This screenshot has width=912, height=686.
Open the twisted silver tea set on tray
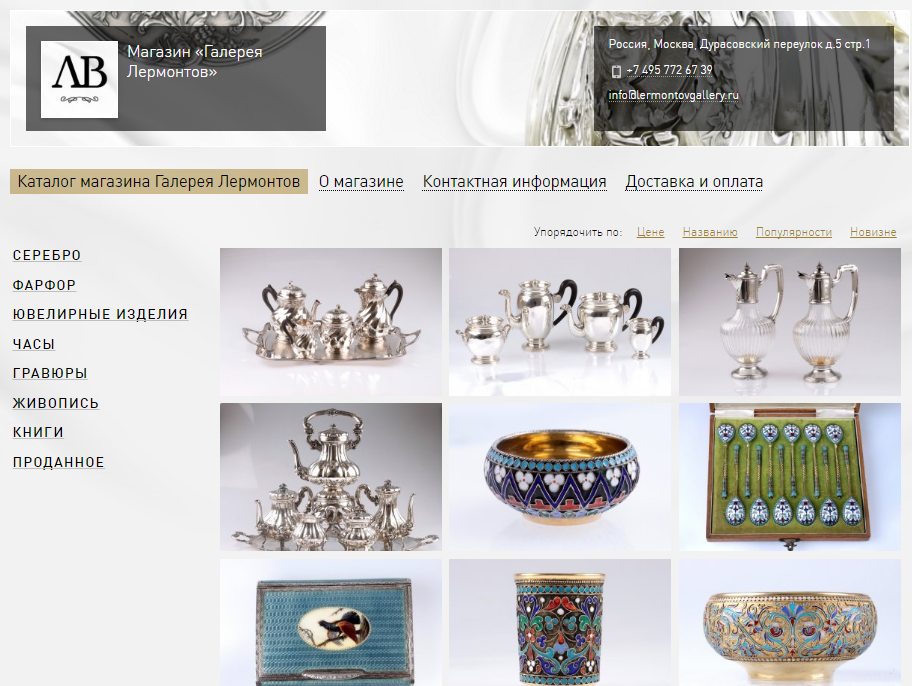(x=331, y=322)
